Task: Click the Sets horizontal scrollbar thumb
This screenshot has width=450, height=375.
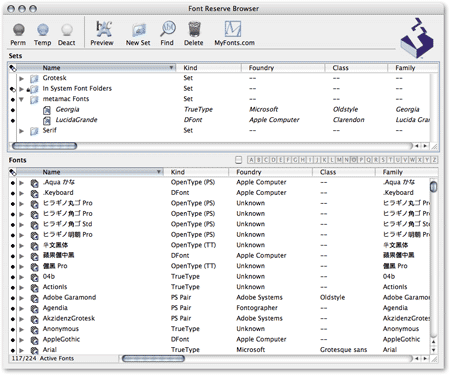Action: (44, 146)
